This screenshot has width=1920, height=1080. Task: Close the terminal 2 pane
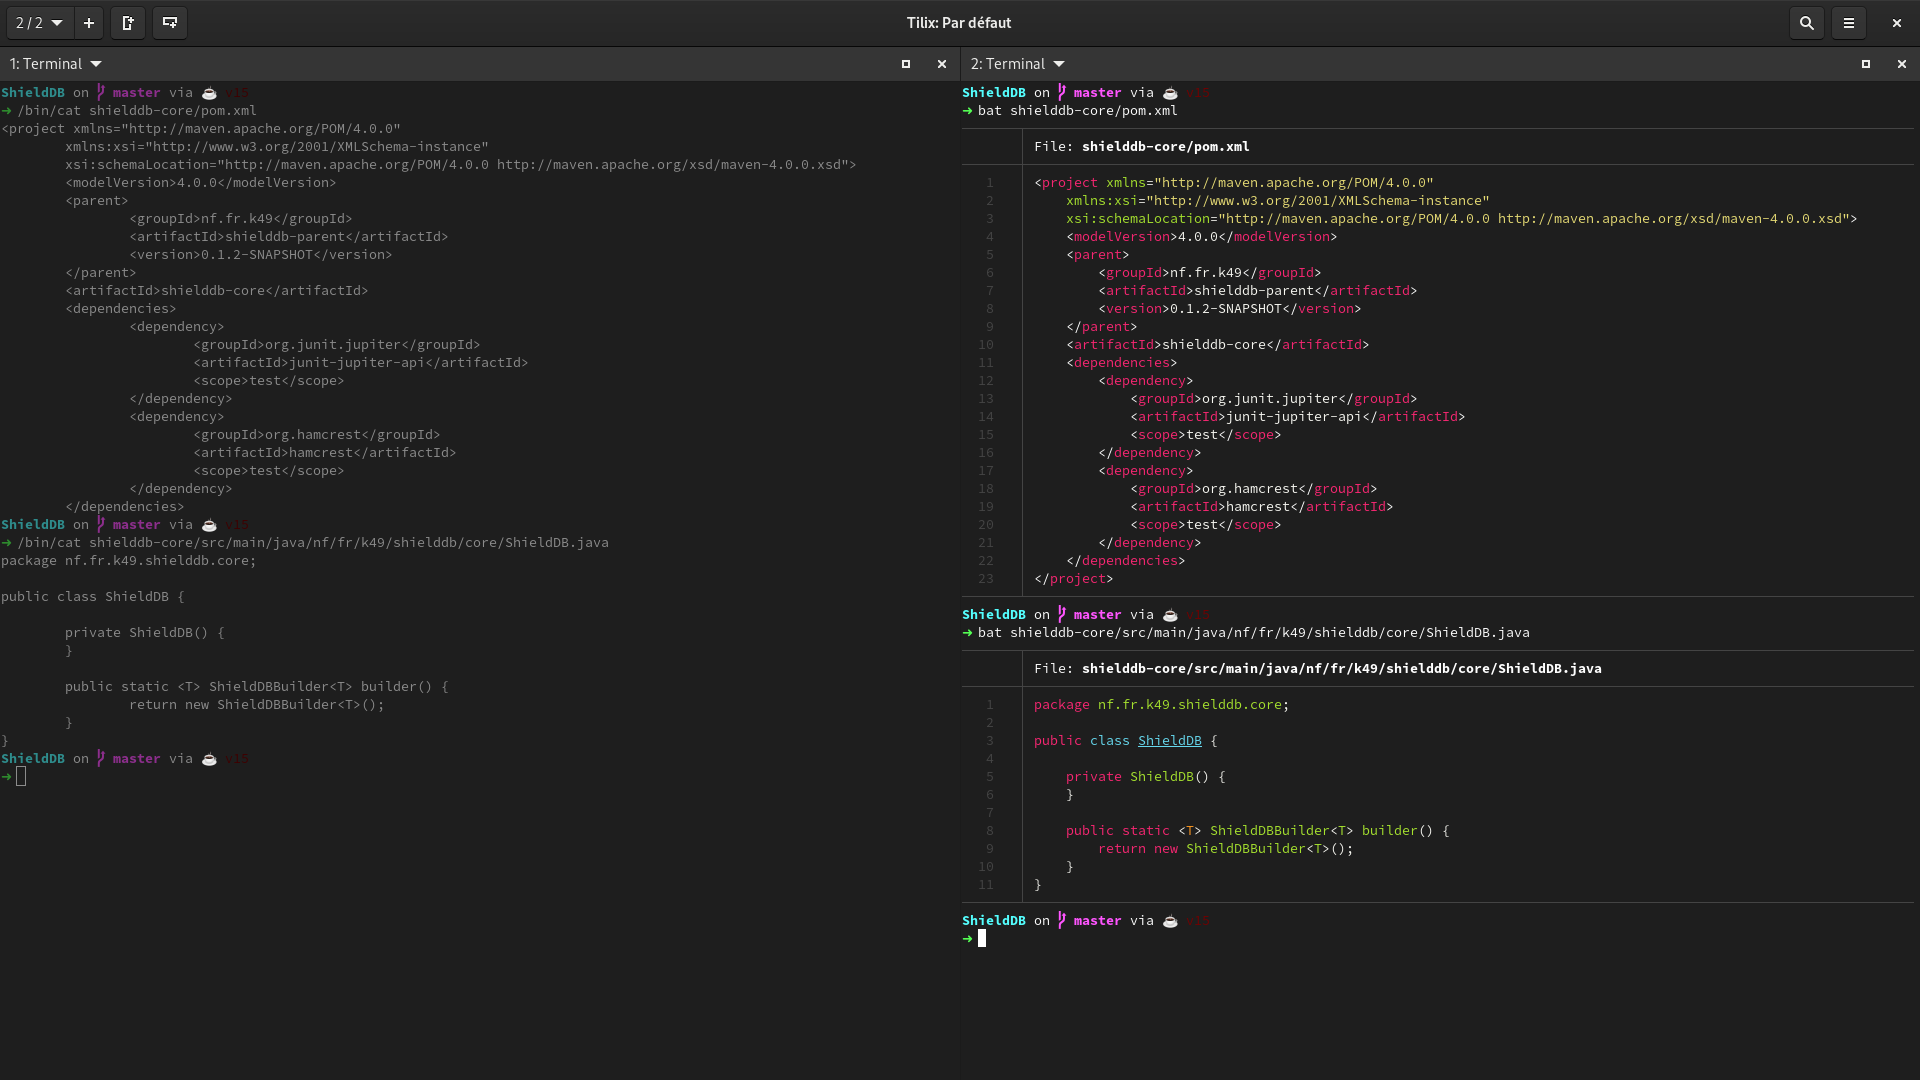pyautogui.click(x=1901, y=64)
